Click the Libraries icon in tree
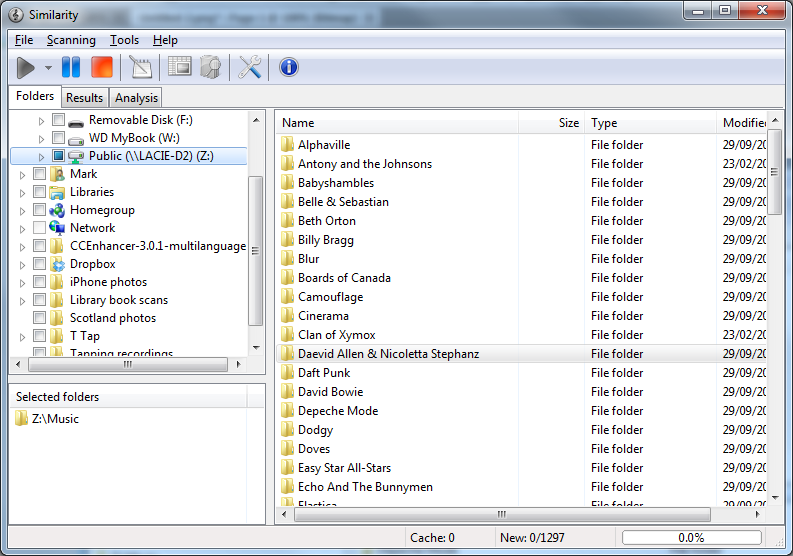 (x=57, y=192)
